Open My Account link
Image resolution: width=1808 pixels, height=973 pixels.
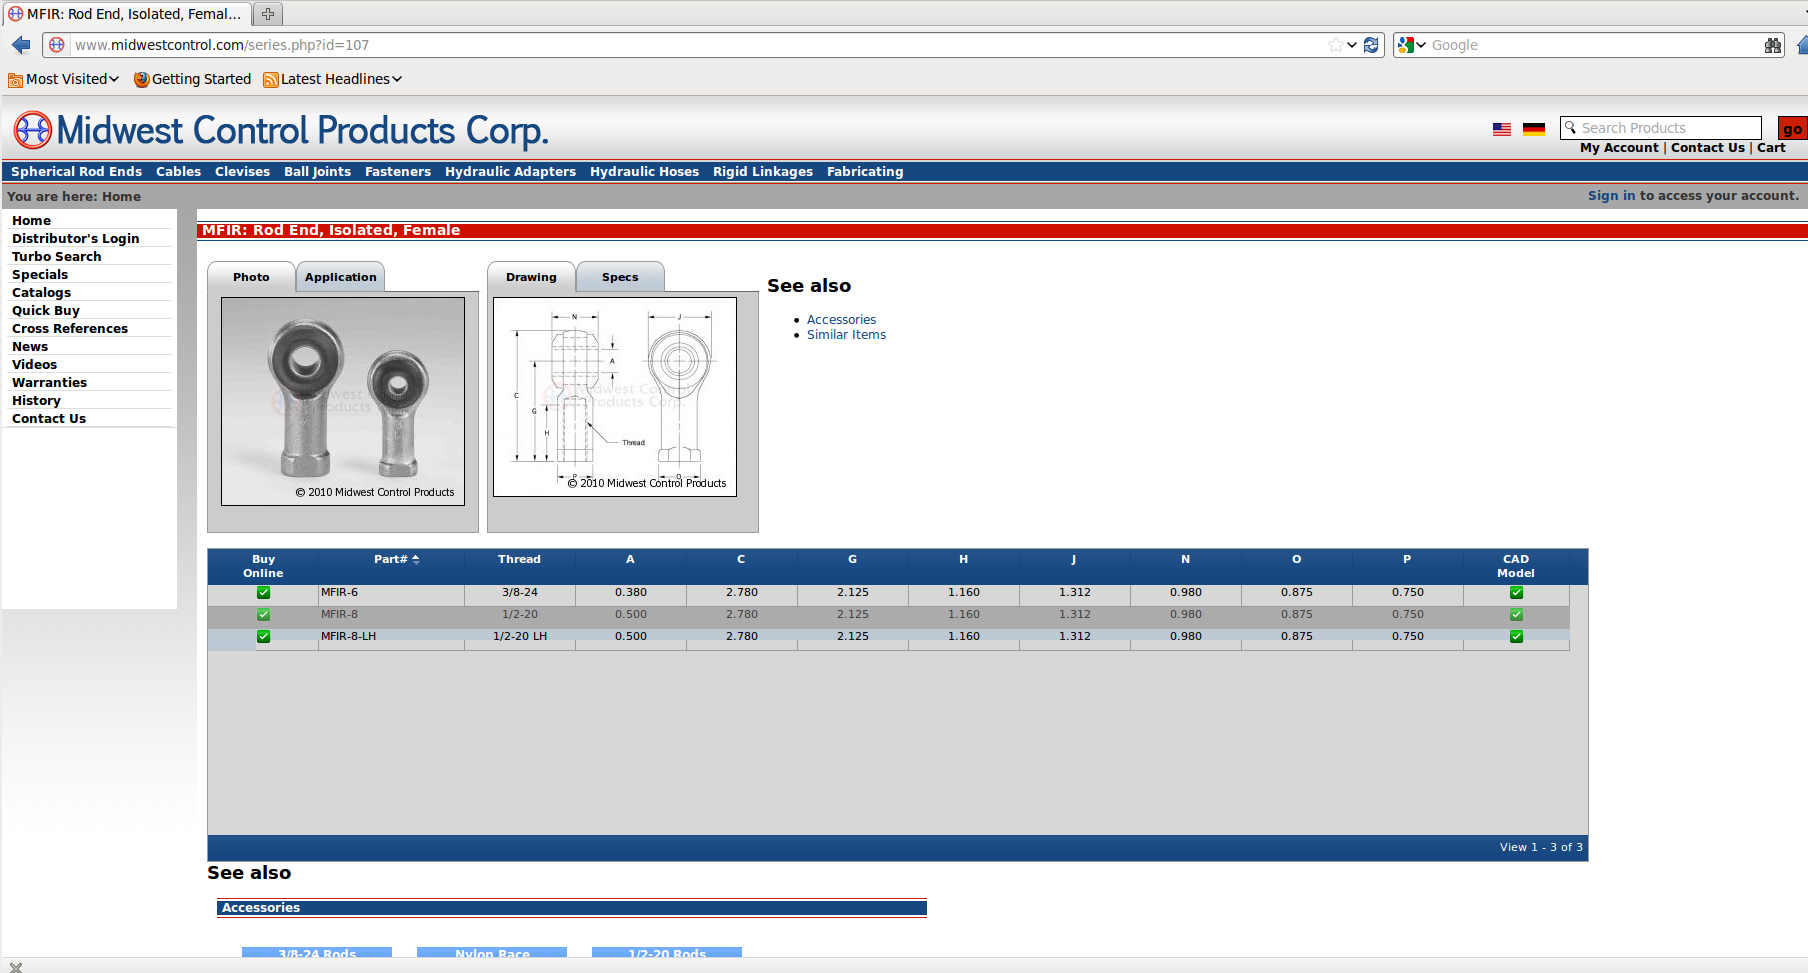pyautogui.click(x=1619, y=148)
